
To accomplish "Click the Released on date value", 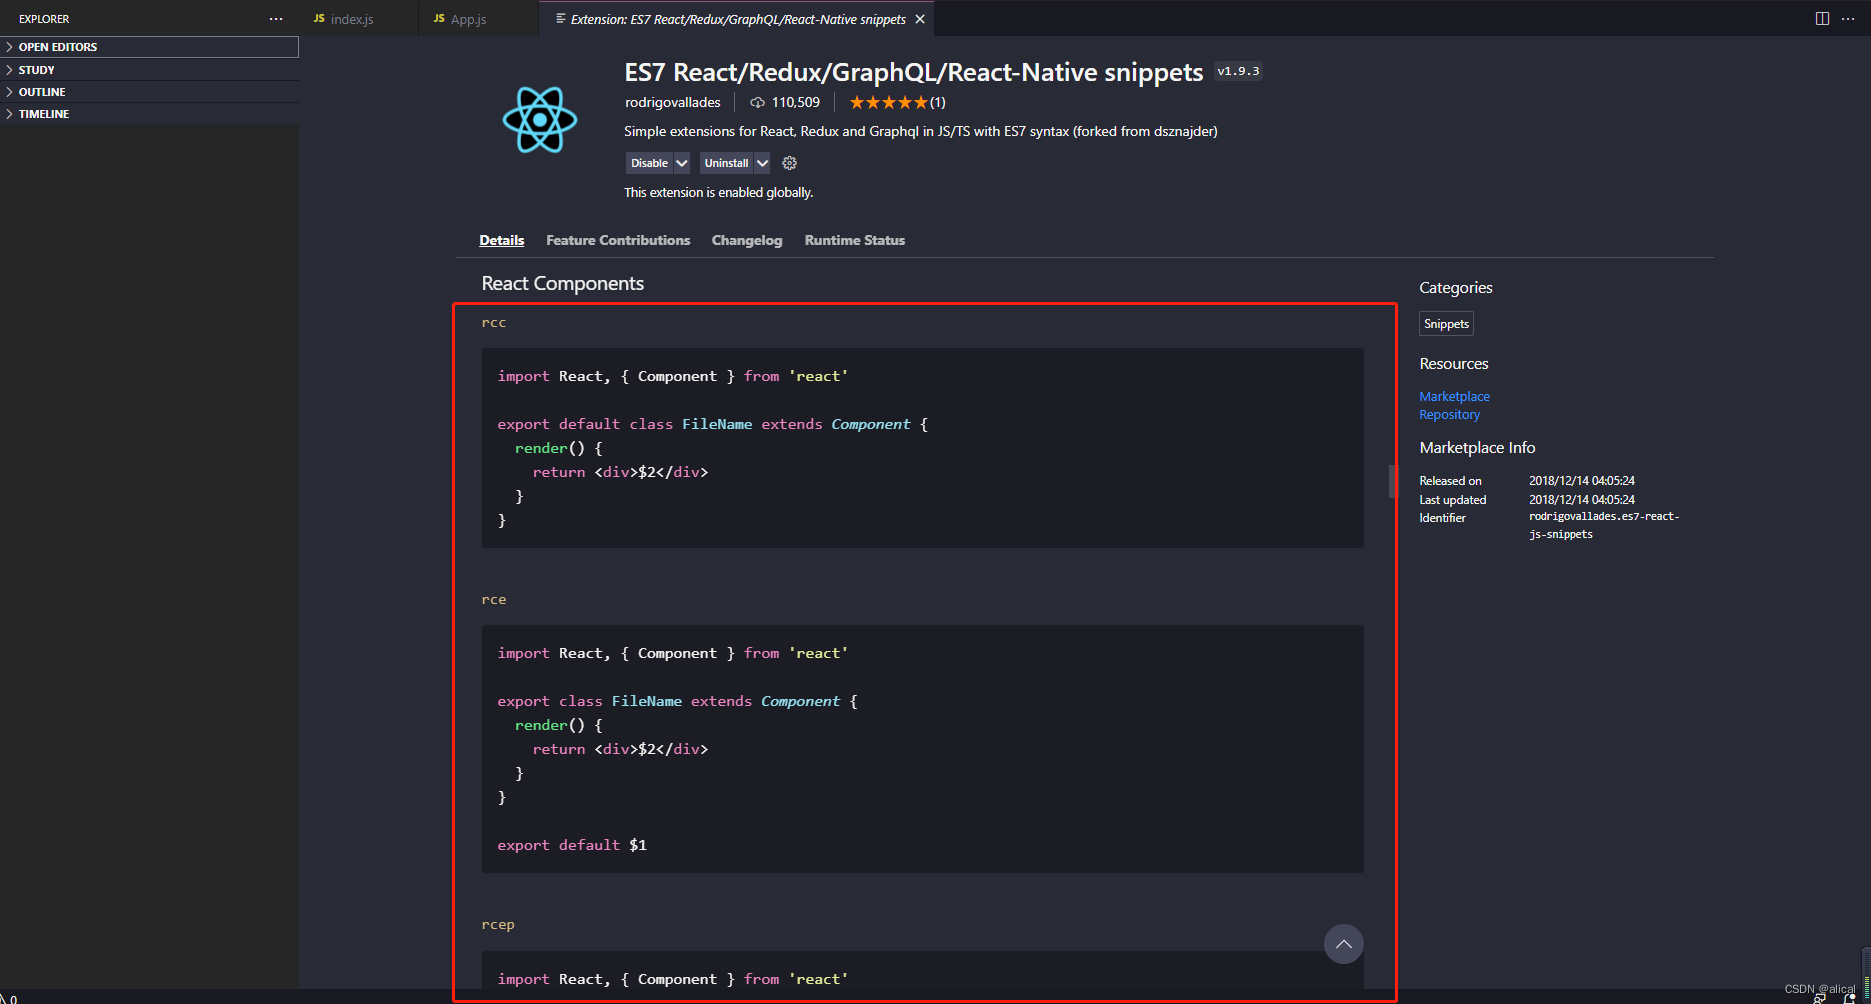I will [1582, 481].
